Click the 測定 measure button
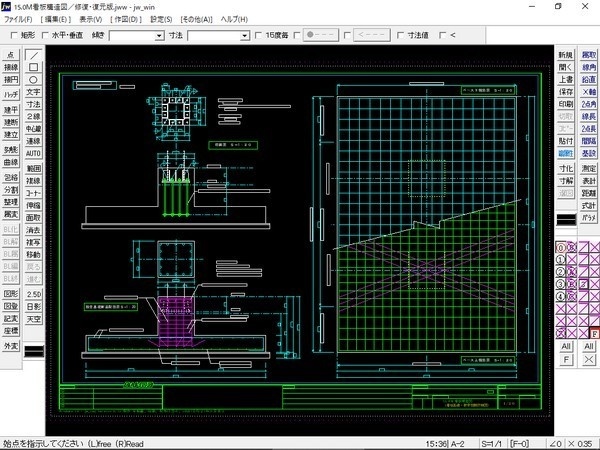The width and height of the screenshot is (600, 450). [x=589, y=168]
